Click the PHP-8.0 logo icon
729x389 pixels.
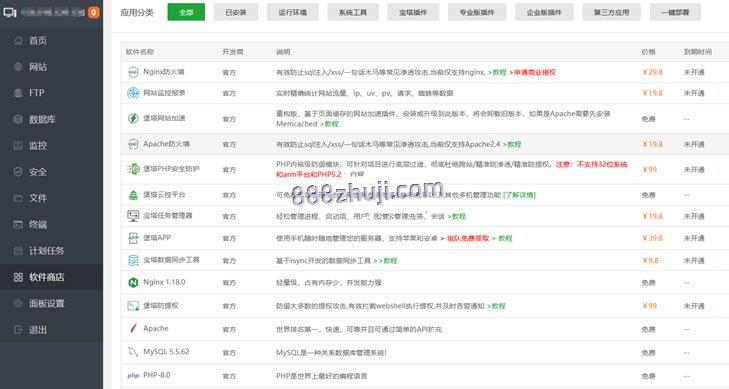[133, 375]
